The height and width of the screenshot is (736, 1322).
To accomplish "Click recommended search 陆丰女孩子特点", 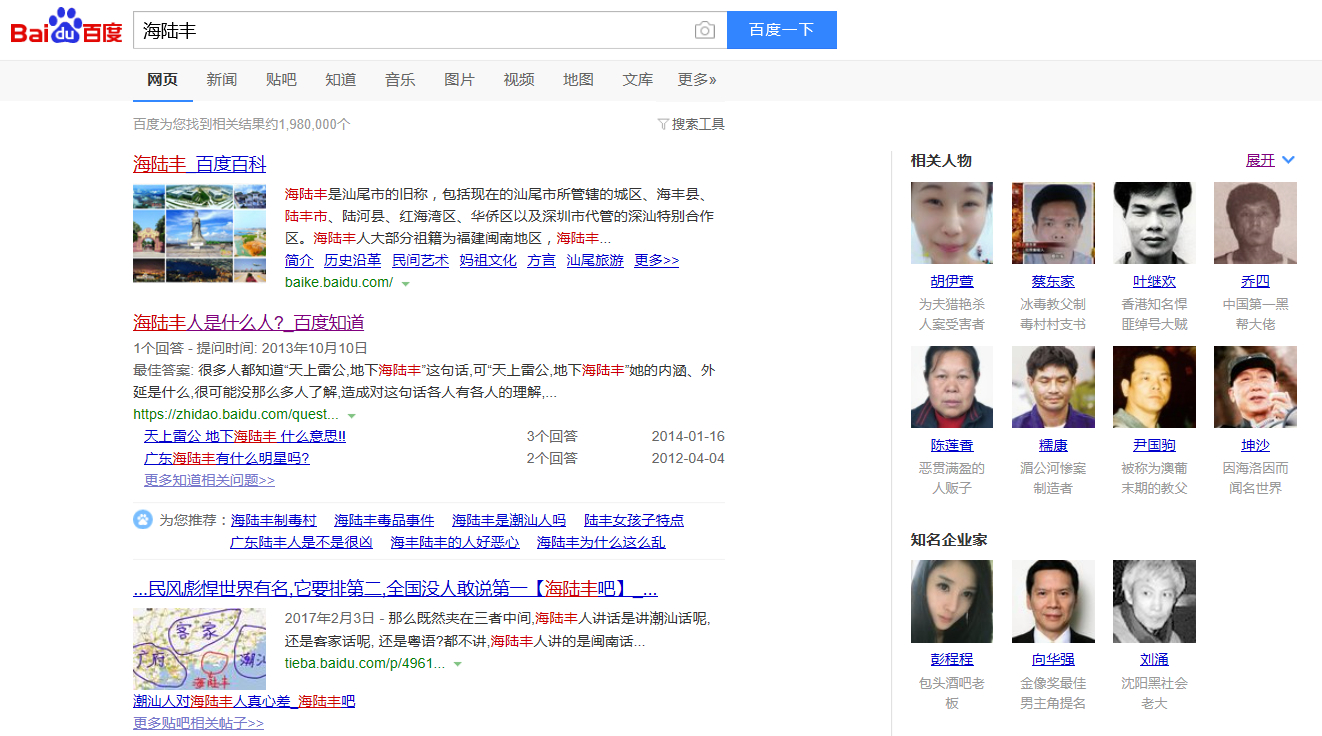I will pos(634,520).
